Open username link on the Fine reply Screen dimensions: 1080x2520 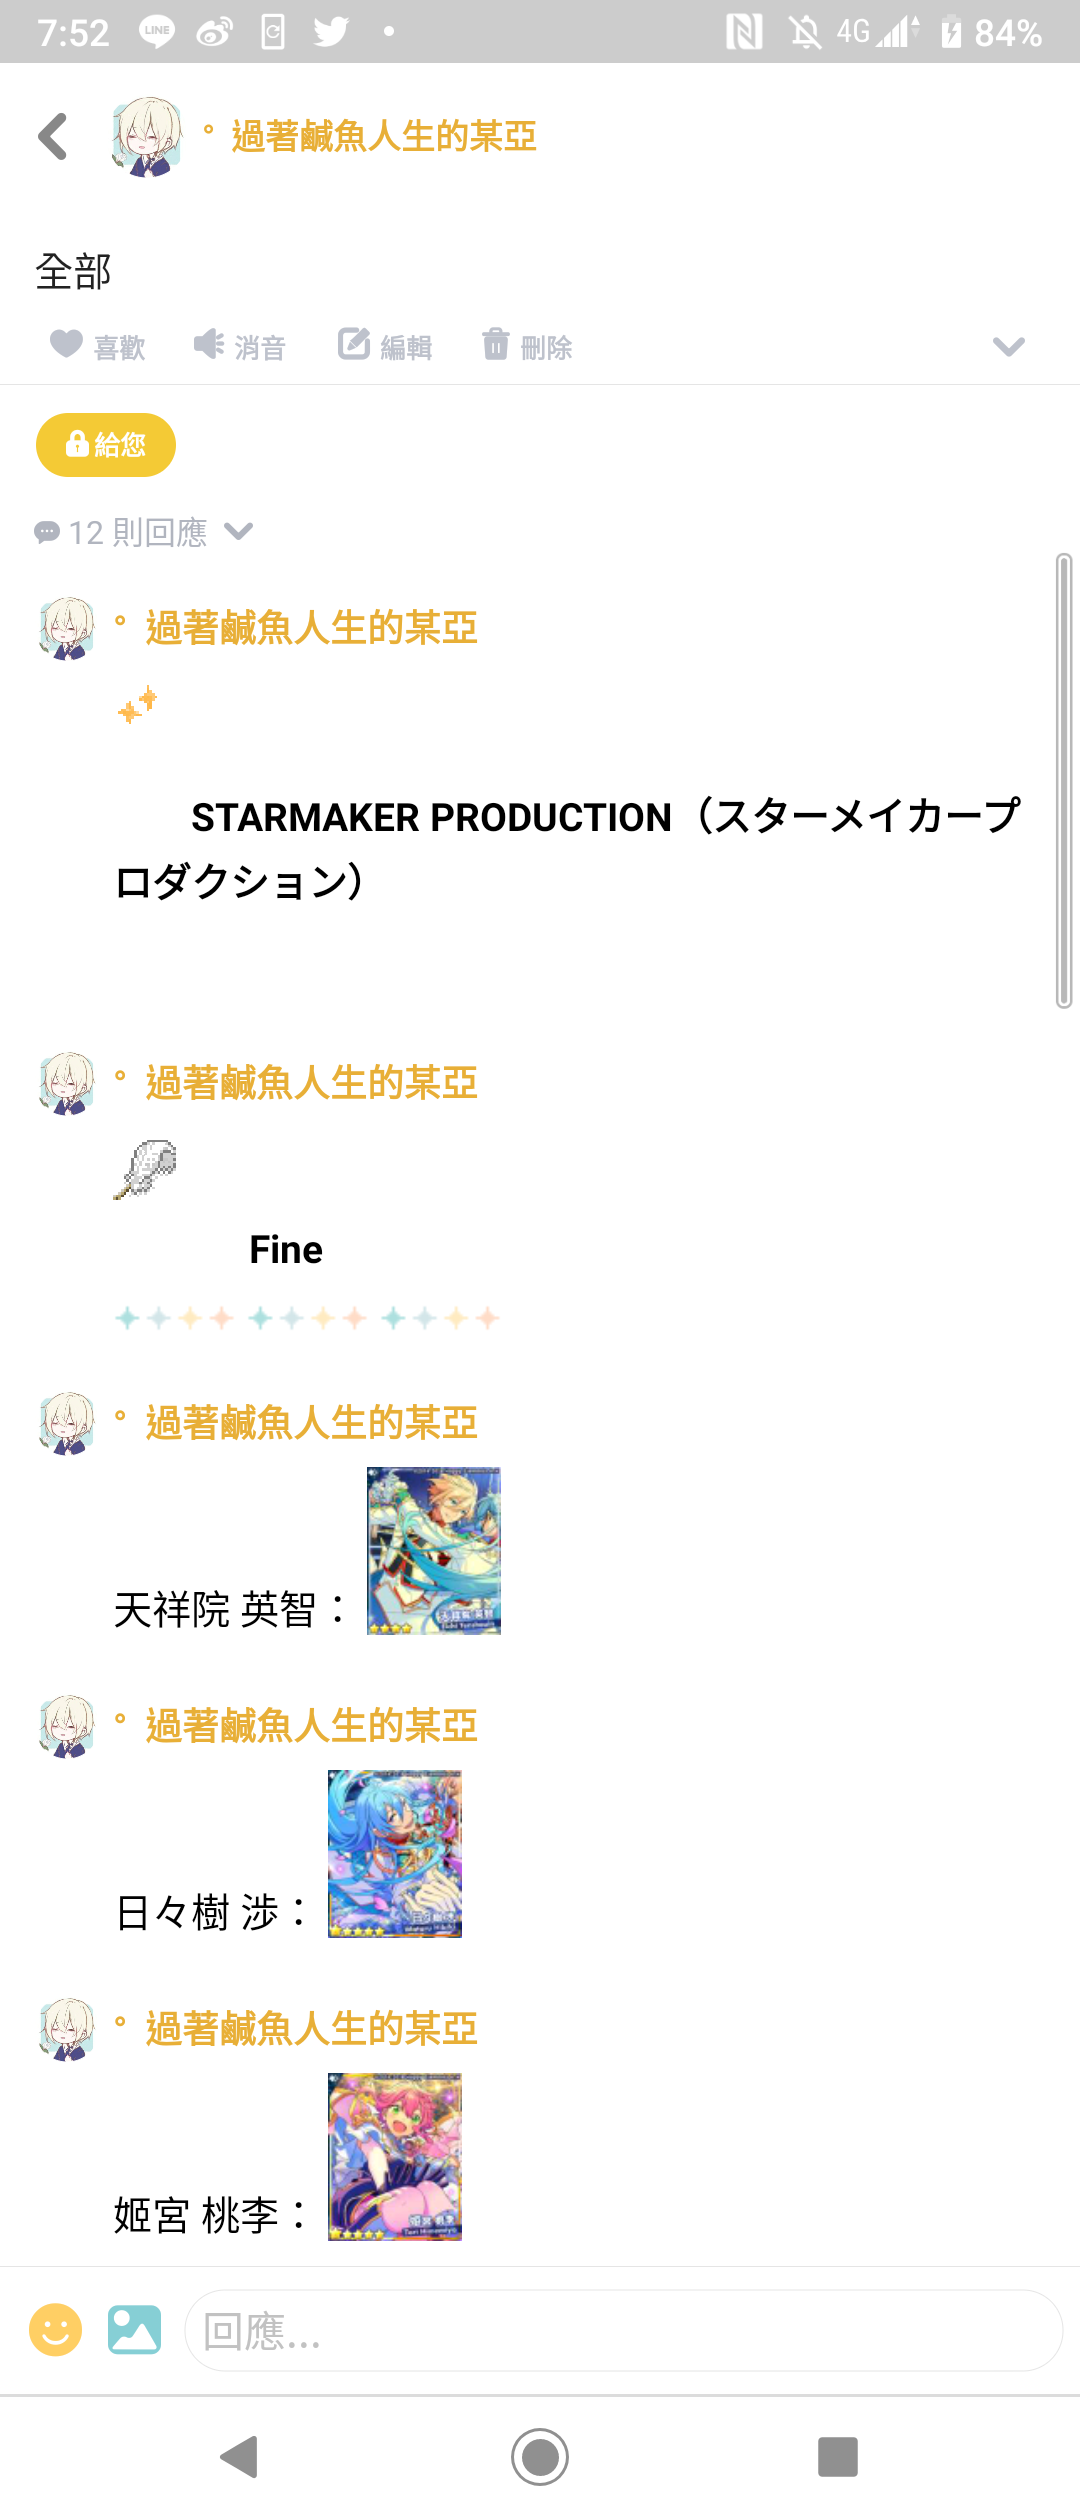tap(312, 1083)
